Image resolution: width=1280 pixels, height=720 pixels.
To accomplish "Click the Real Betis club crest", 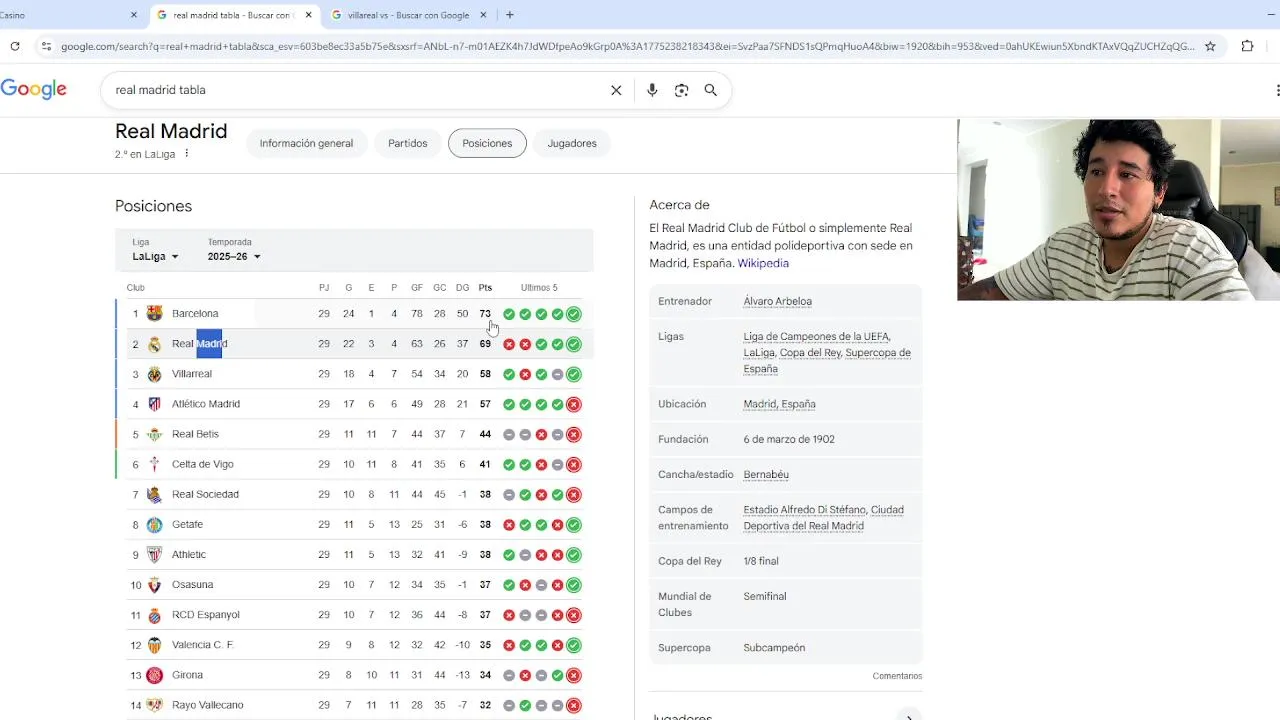I will (x=154, y=434).
